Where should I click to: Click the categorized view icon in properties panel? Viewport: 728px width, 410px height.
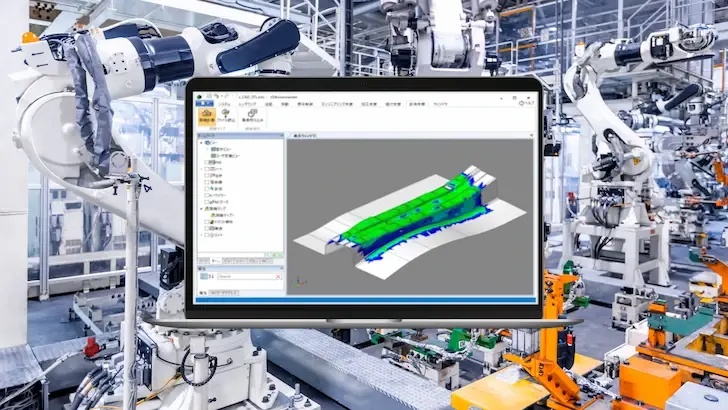[x=204, y=276]
